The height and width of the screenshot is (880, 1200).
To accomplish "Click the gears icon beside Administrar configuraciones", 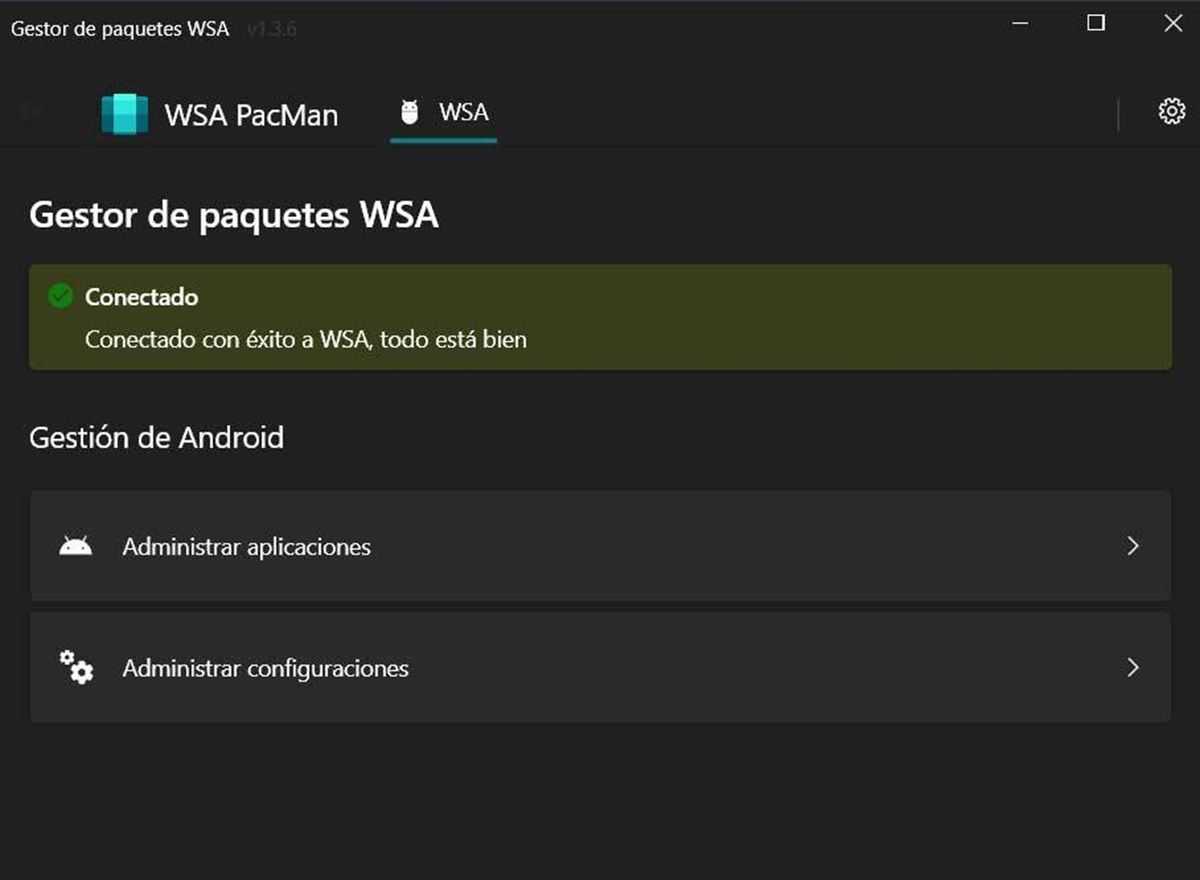I will (x=76, y=667).
